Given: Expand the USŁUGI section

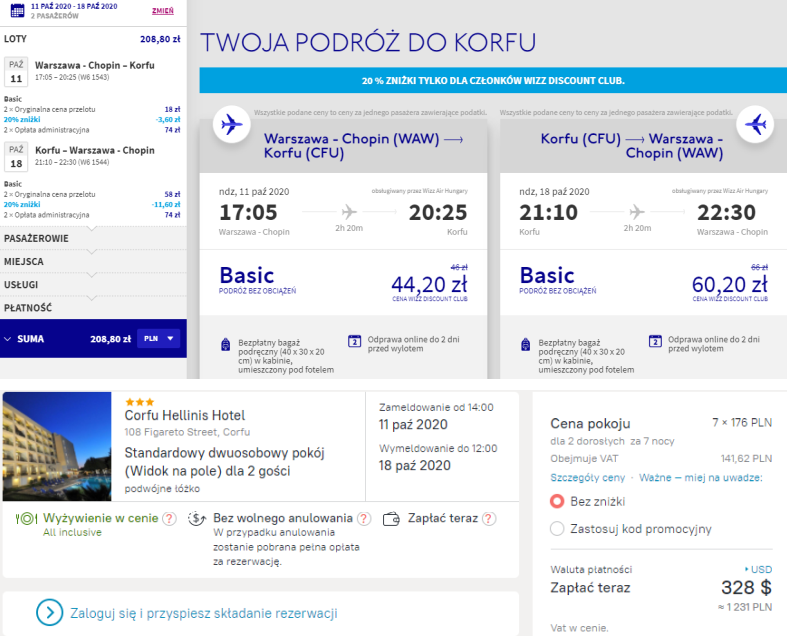Looking at the screenshot, I should [x=93, y=284].
